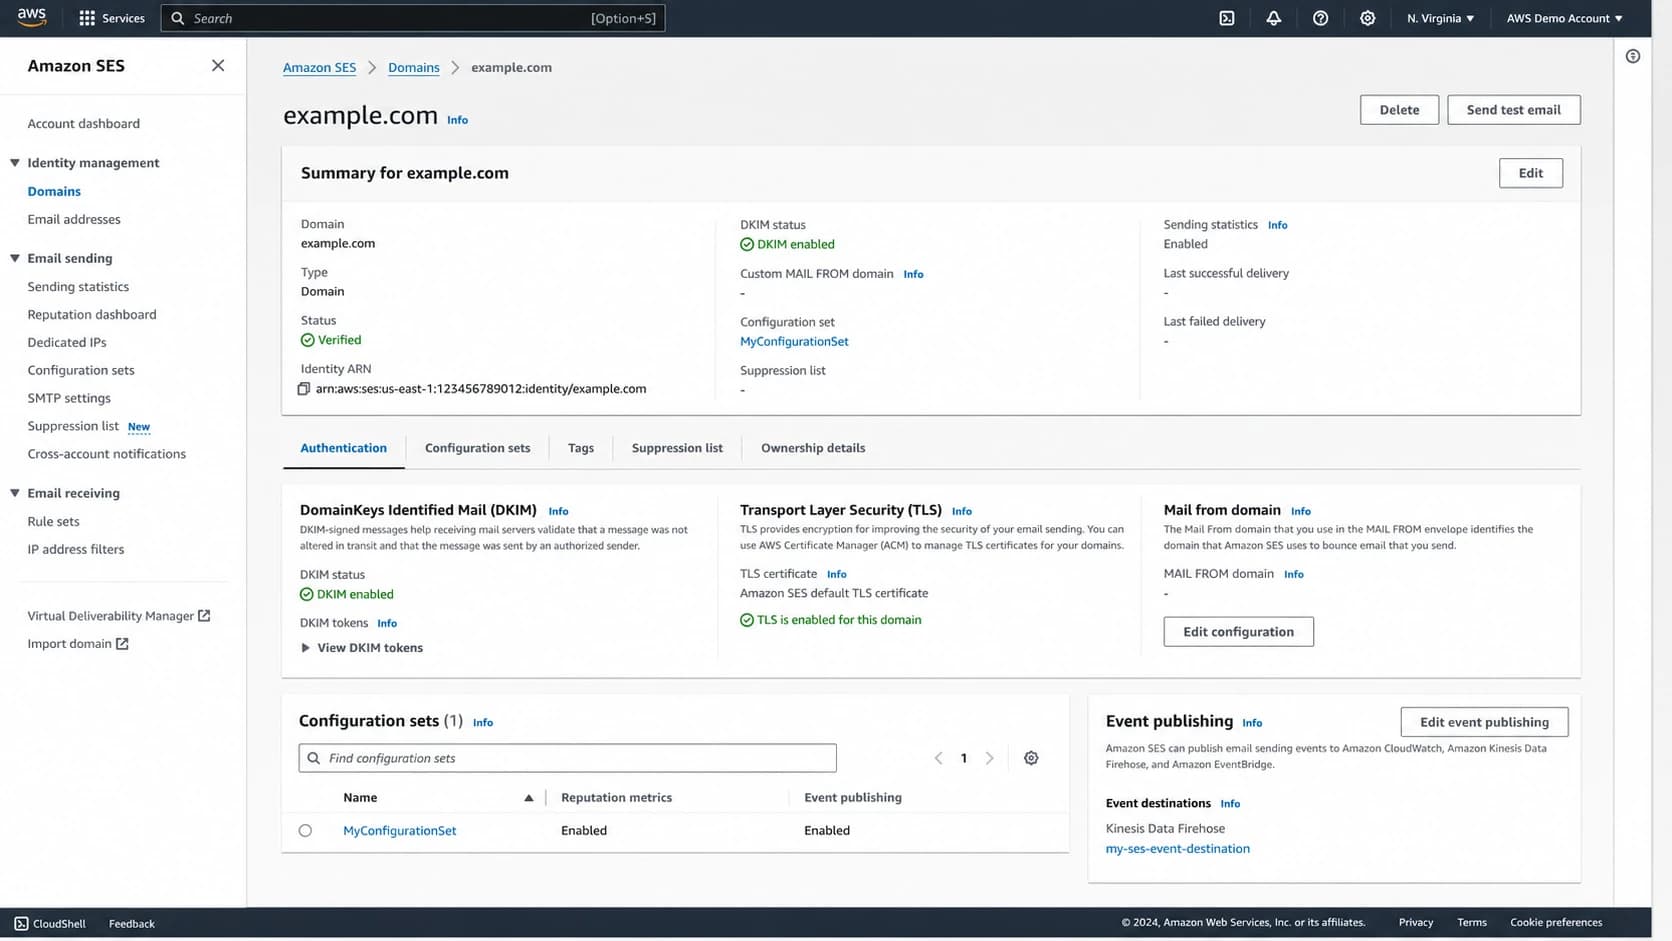
Task: Click Info next to Transport Layer Security
Action: point(962,511)
